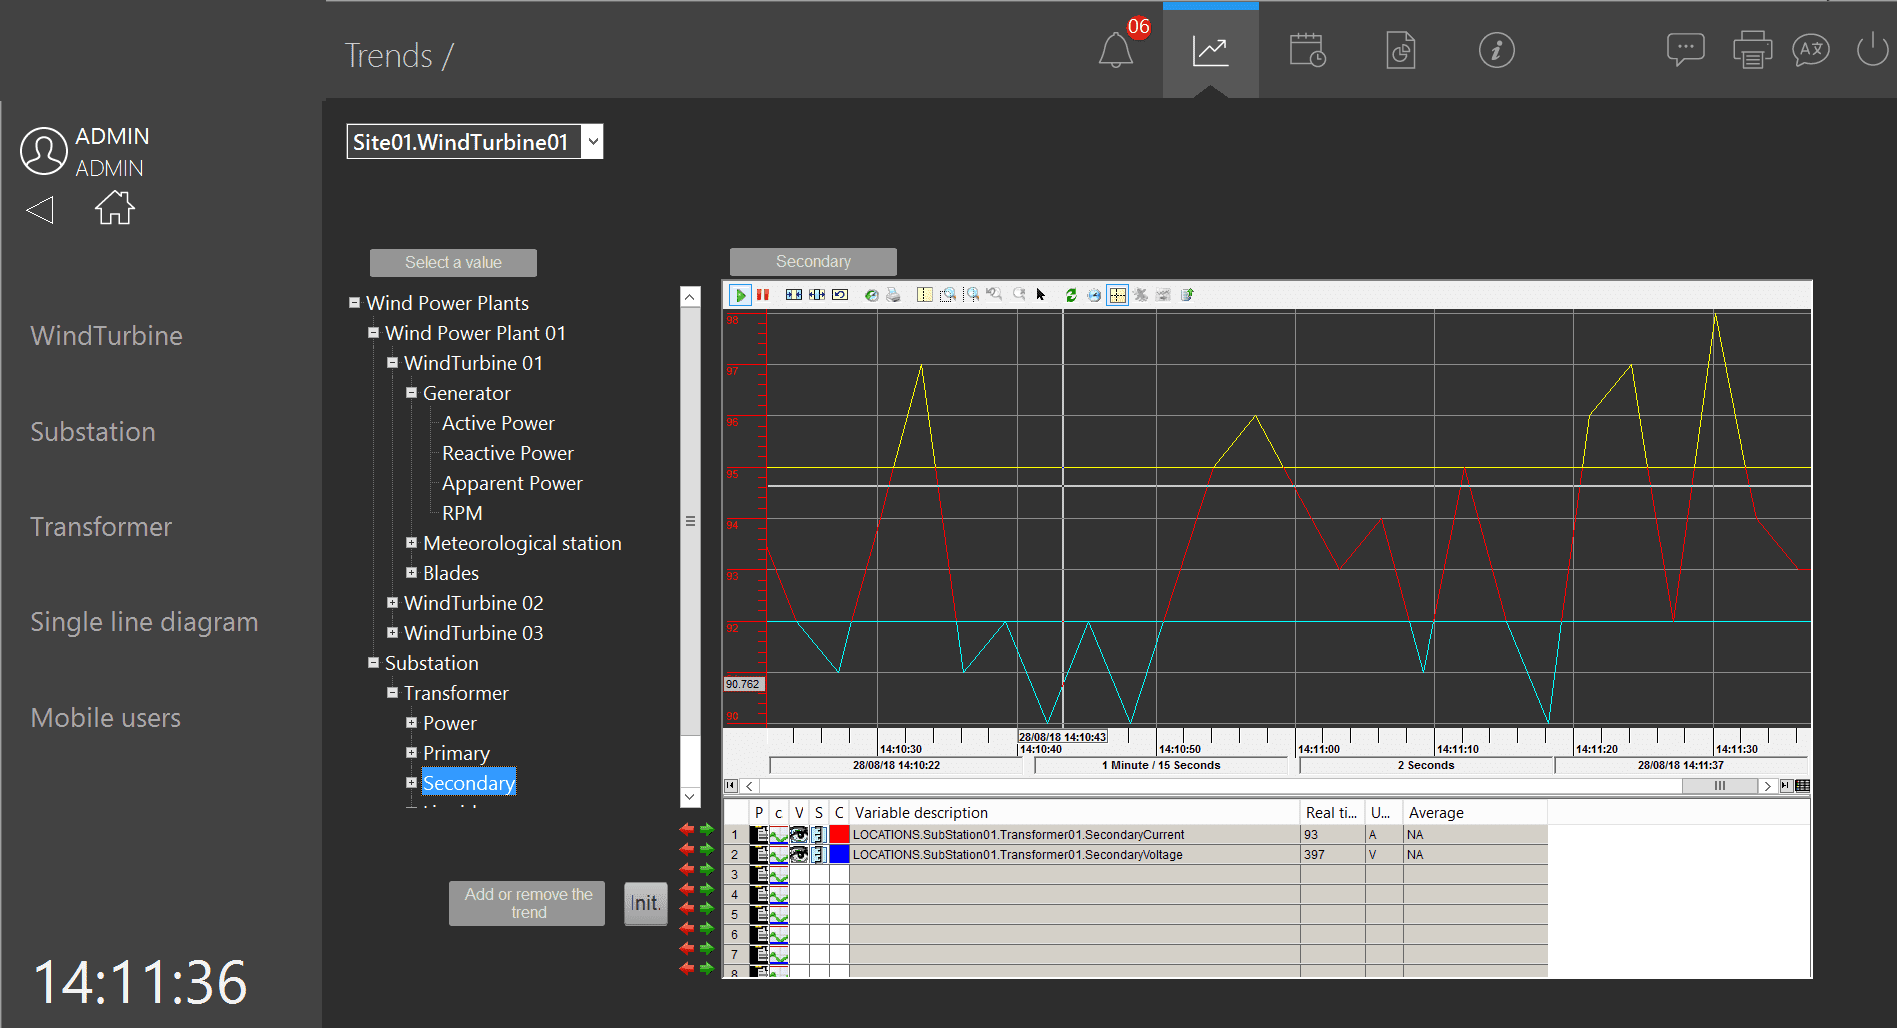This screenshot has height=1028, width=1897.
Task: Click the pause trend button
Action: (763, 295)
